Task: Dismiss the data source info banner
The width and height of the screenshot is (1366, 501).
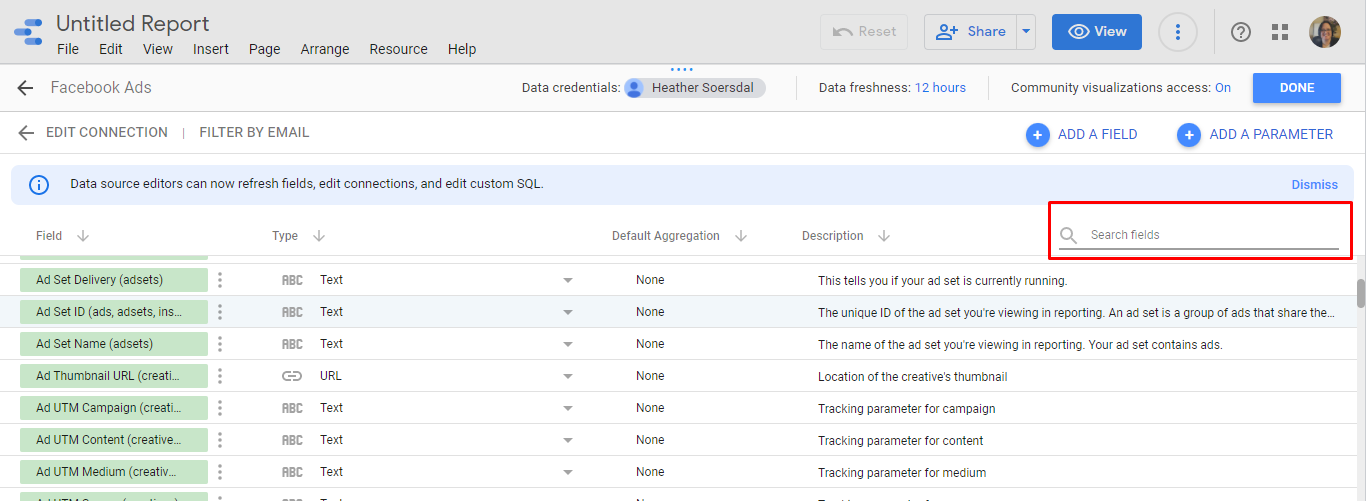Action: pos(1314,185)
